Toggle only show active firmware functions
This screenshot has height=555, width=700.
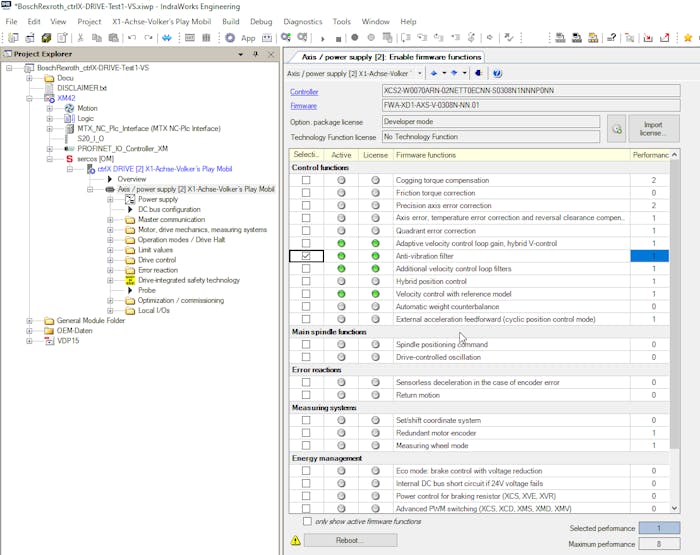[307, 521]
